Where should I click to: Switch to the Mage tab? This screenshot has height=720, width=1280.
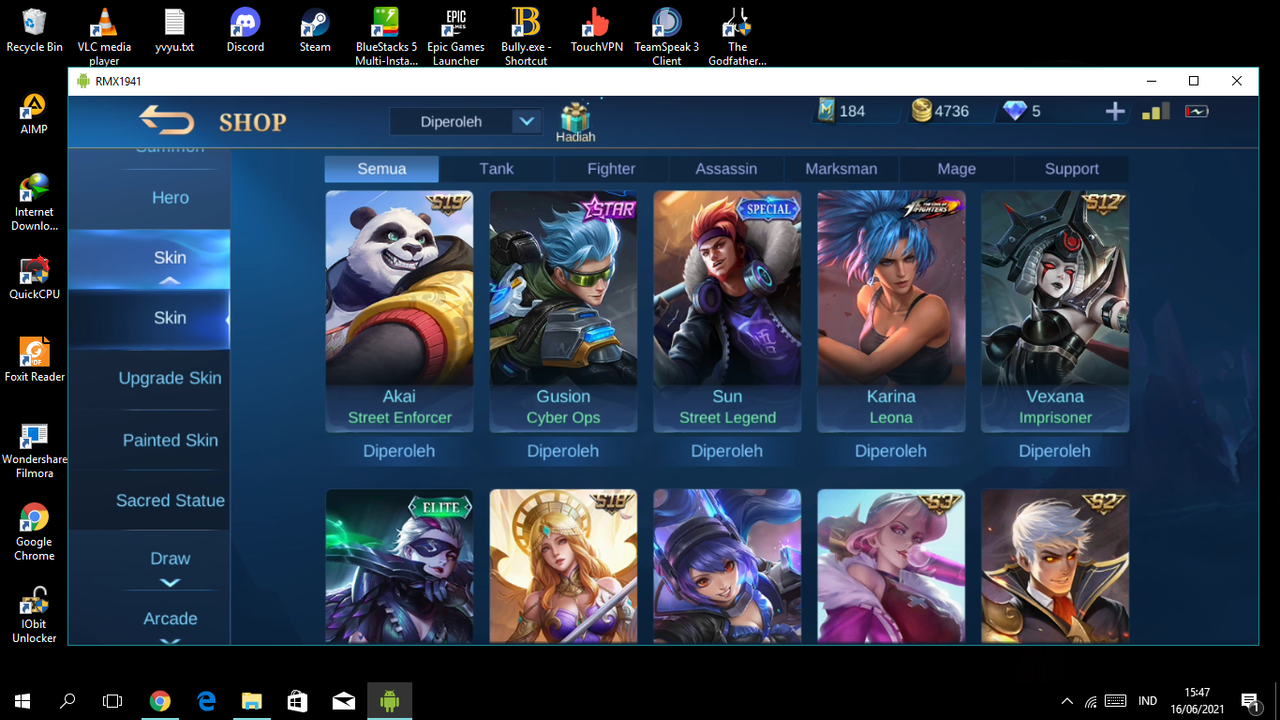[956, 169]
